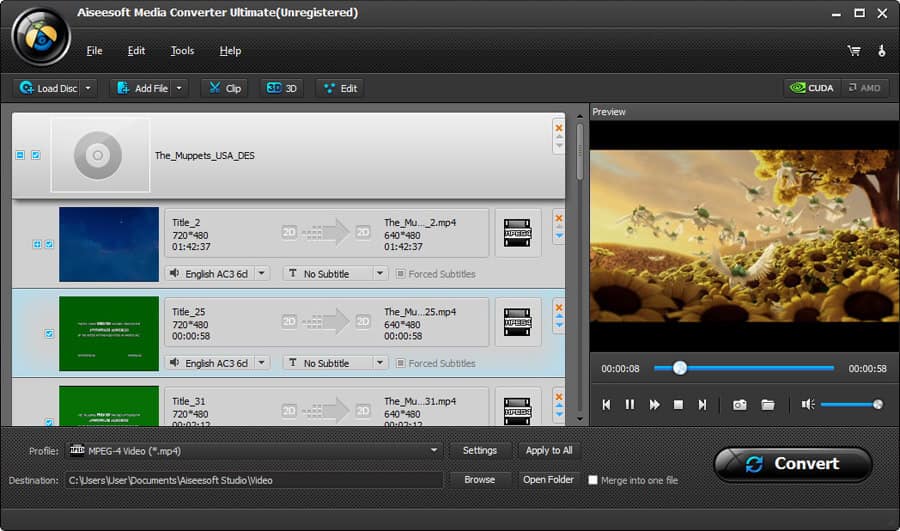Remove Title_2 with the orange X
The height and width of the screenshot is (531, 900).
(x=558, y=218)
